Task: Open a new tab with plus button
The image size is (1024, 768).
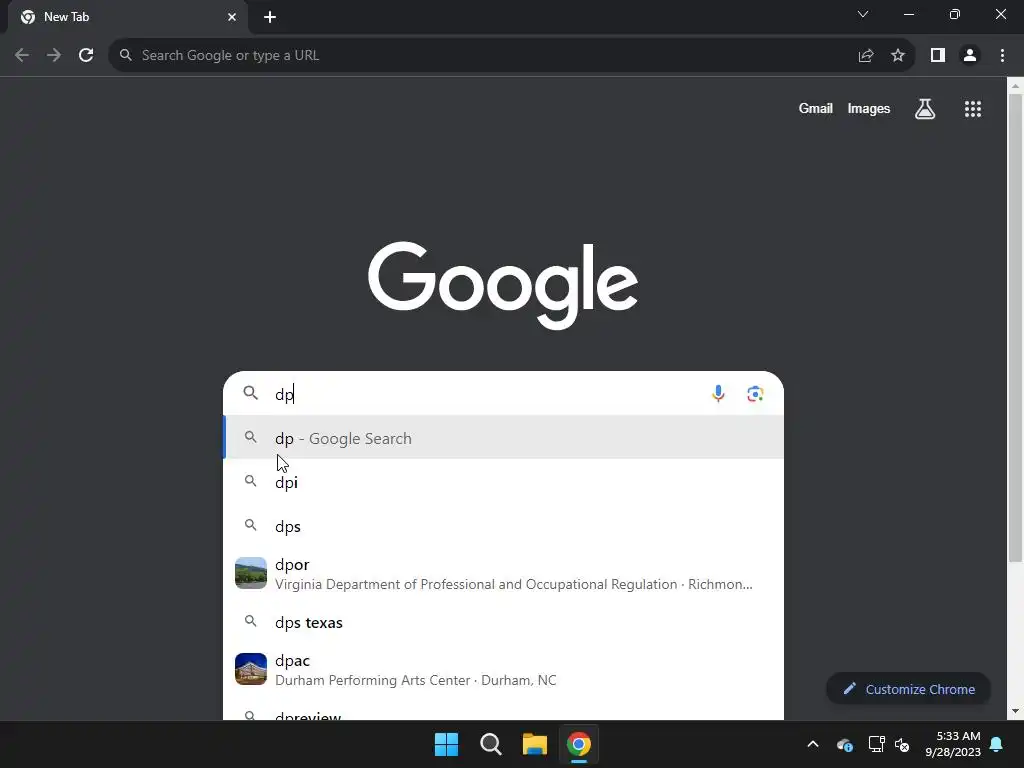Action: click(270, 17)
